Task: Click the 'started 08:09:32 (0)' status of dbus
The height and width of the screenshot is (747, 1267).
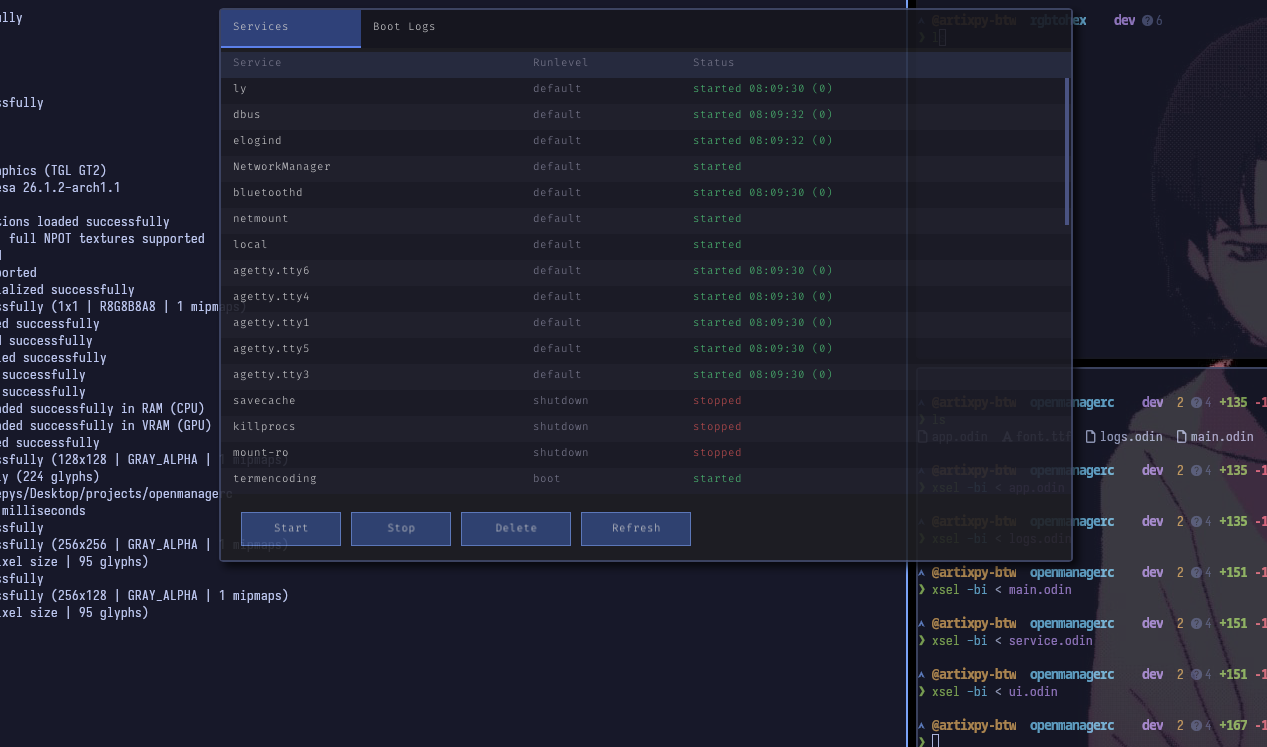Action: (763, 115)
